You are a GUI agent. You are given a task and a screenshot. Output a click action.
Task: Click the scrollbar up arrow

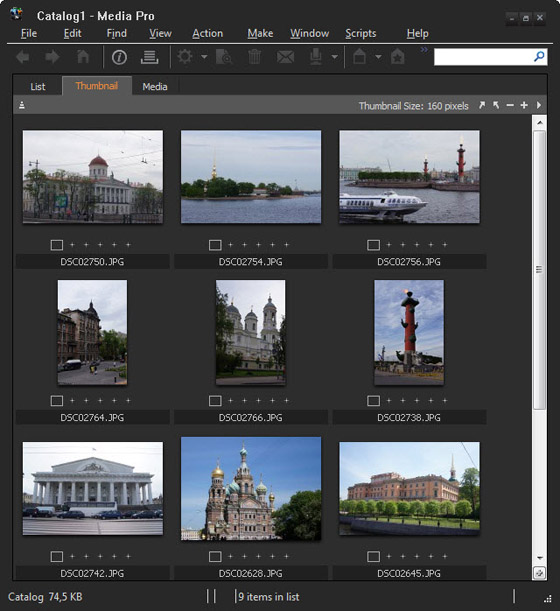539,123
